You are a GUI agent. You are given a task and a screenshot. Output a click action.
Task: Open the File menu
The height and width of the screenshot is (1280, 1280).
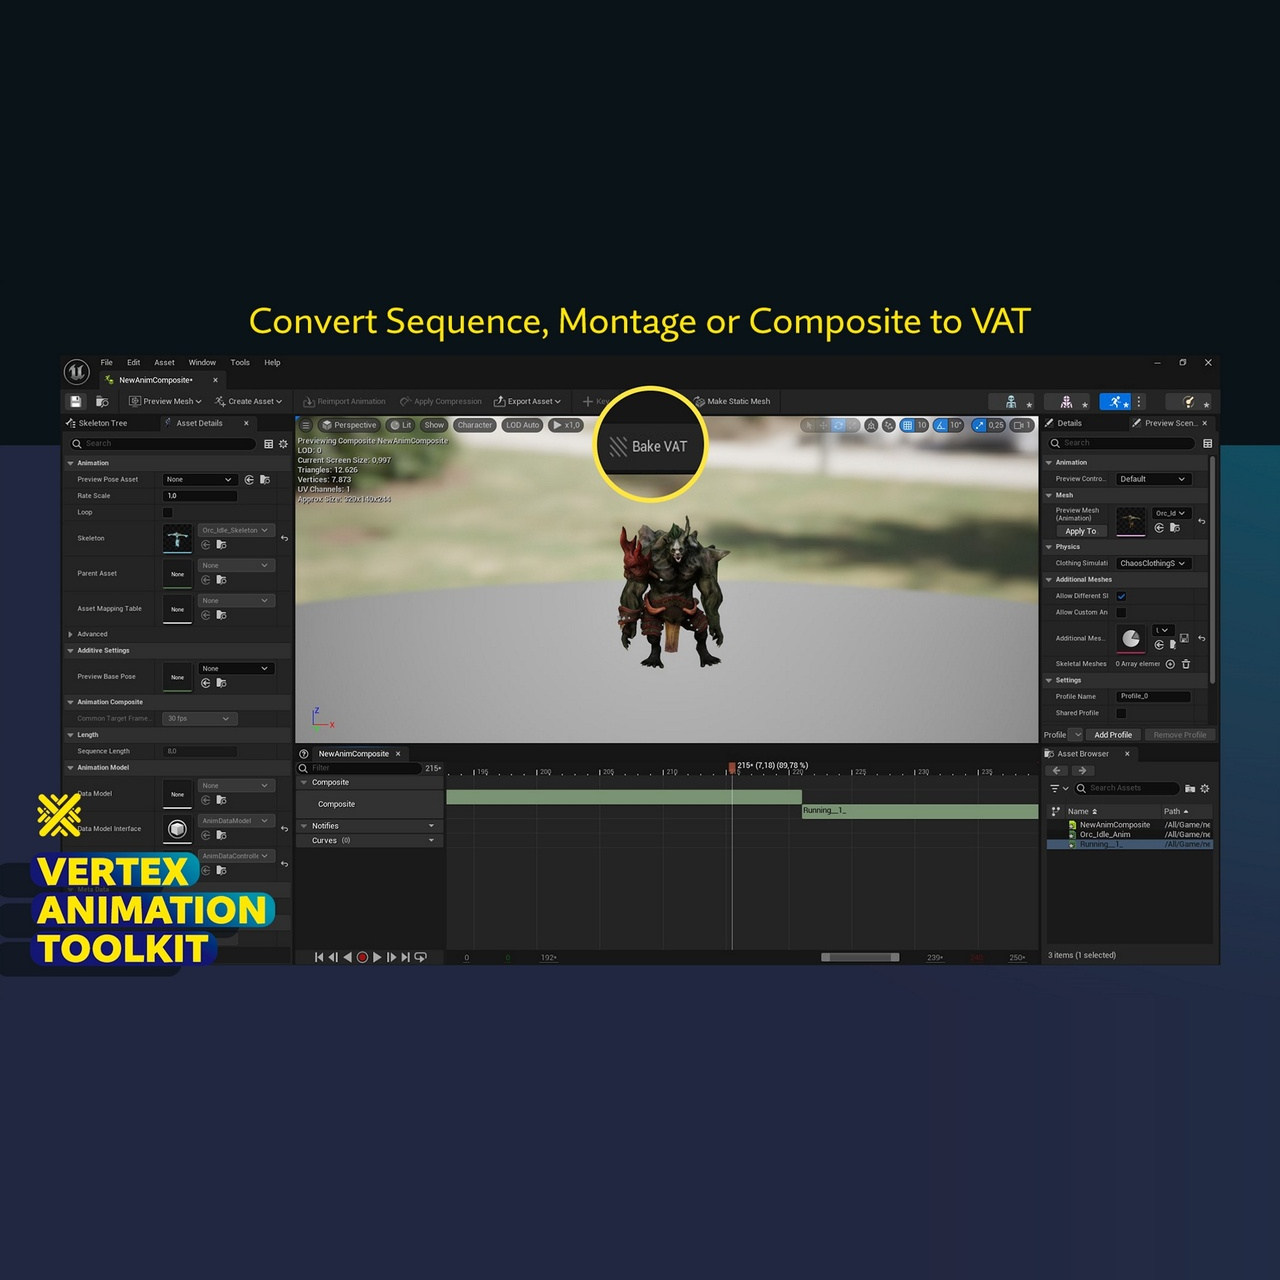pyautogui.click(x=106, y=363)
